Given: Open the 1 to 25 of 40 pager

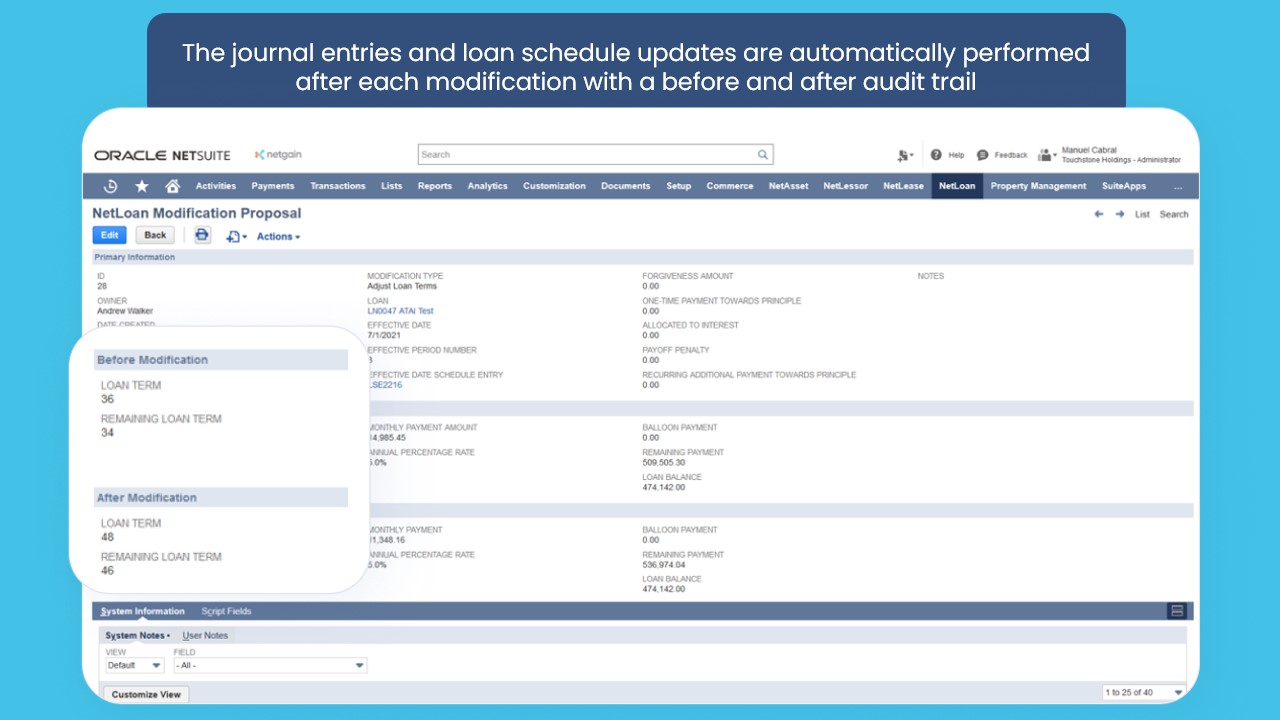Looking at the screenshot, I should 1144,692.
